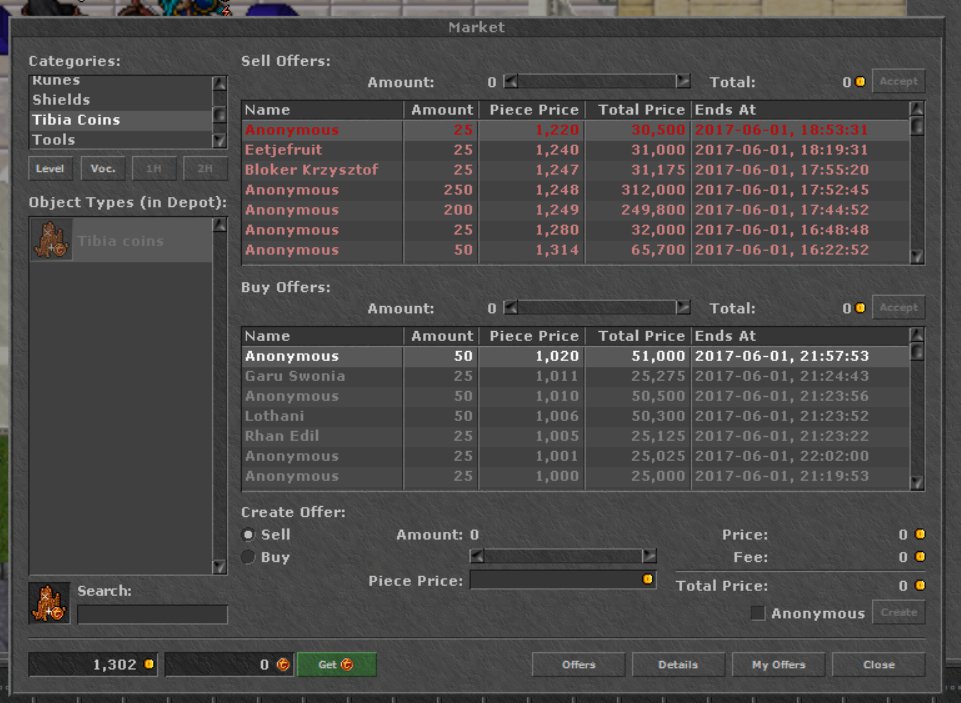Toggle the 1H filter button
This screenshot has width=961, height=703.
click(154, 169)
